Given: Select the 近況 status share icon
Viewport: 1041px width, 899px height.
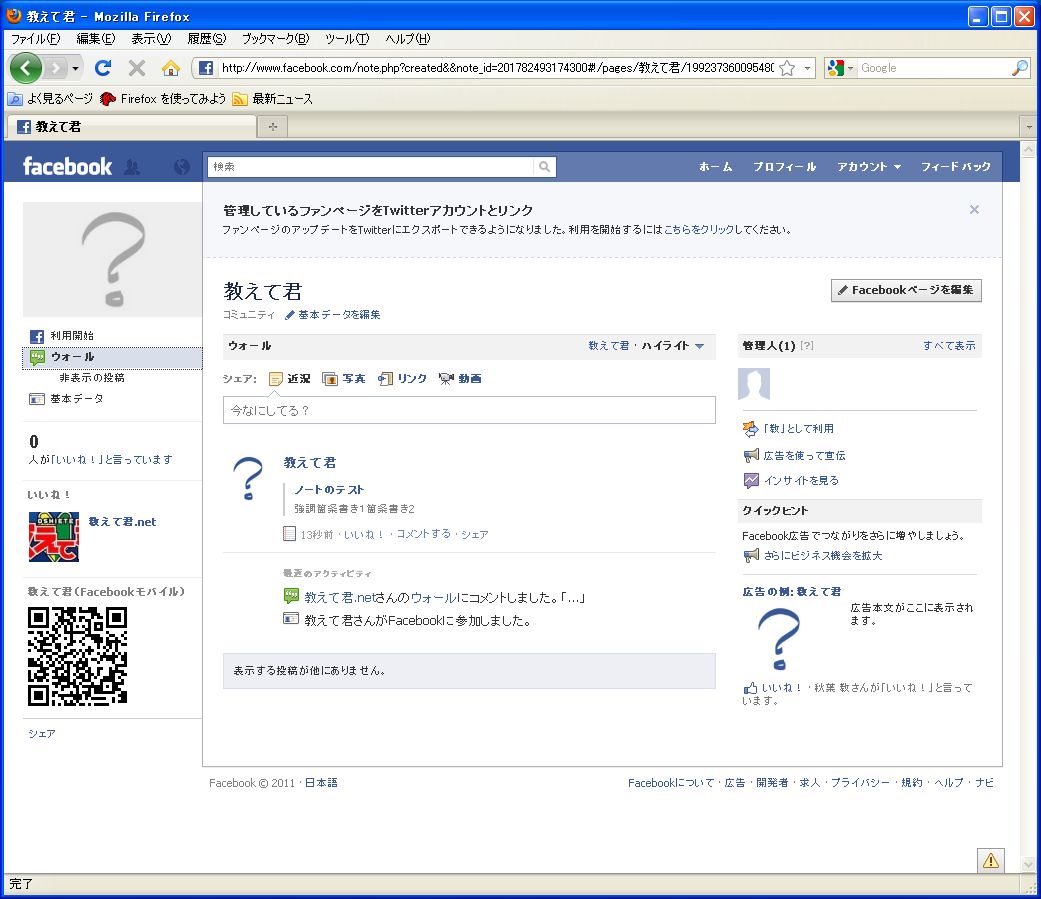Looking at the screenshot, I should pos(276,379).
